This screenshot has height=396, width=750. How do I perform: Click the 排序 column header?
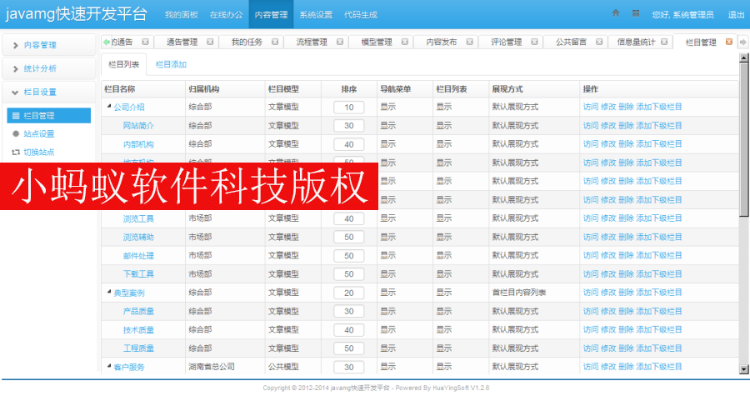(349, 89)
